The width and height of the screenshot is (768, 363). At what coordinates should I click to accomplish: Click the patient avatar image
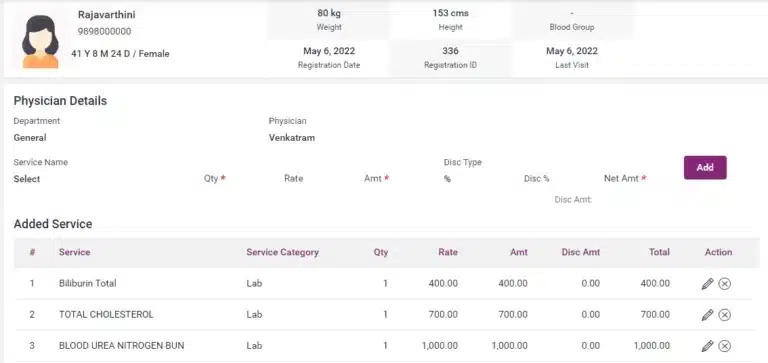tap(40, 42)
